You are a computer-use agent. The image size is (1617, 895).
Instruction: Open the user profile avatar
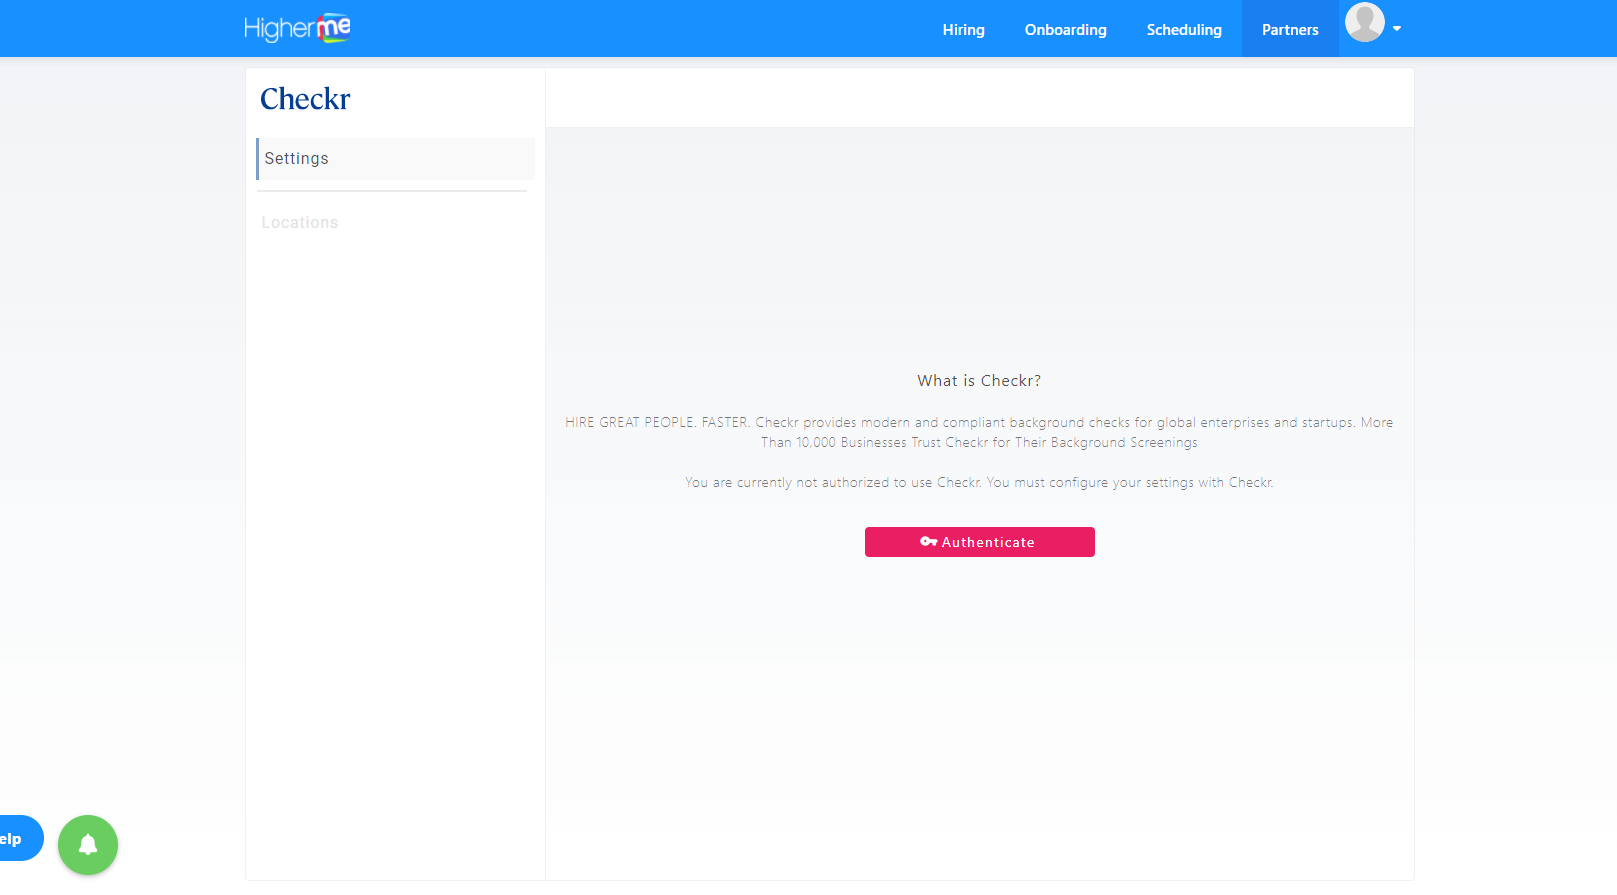coord(1364,22)
